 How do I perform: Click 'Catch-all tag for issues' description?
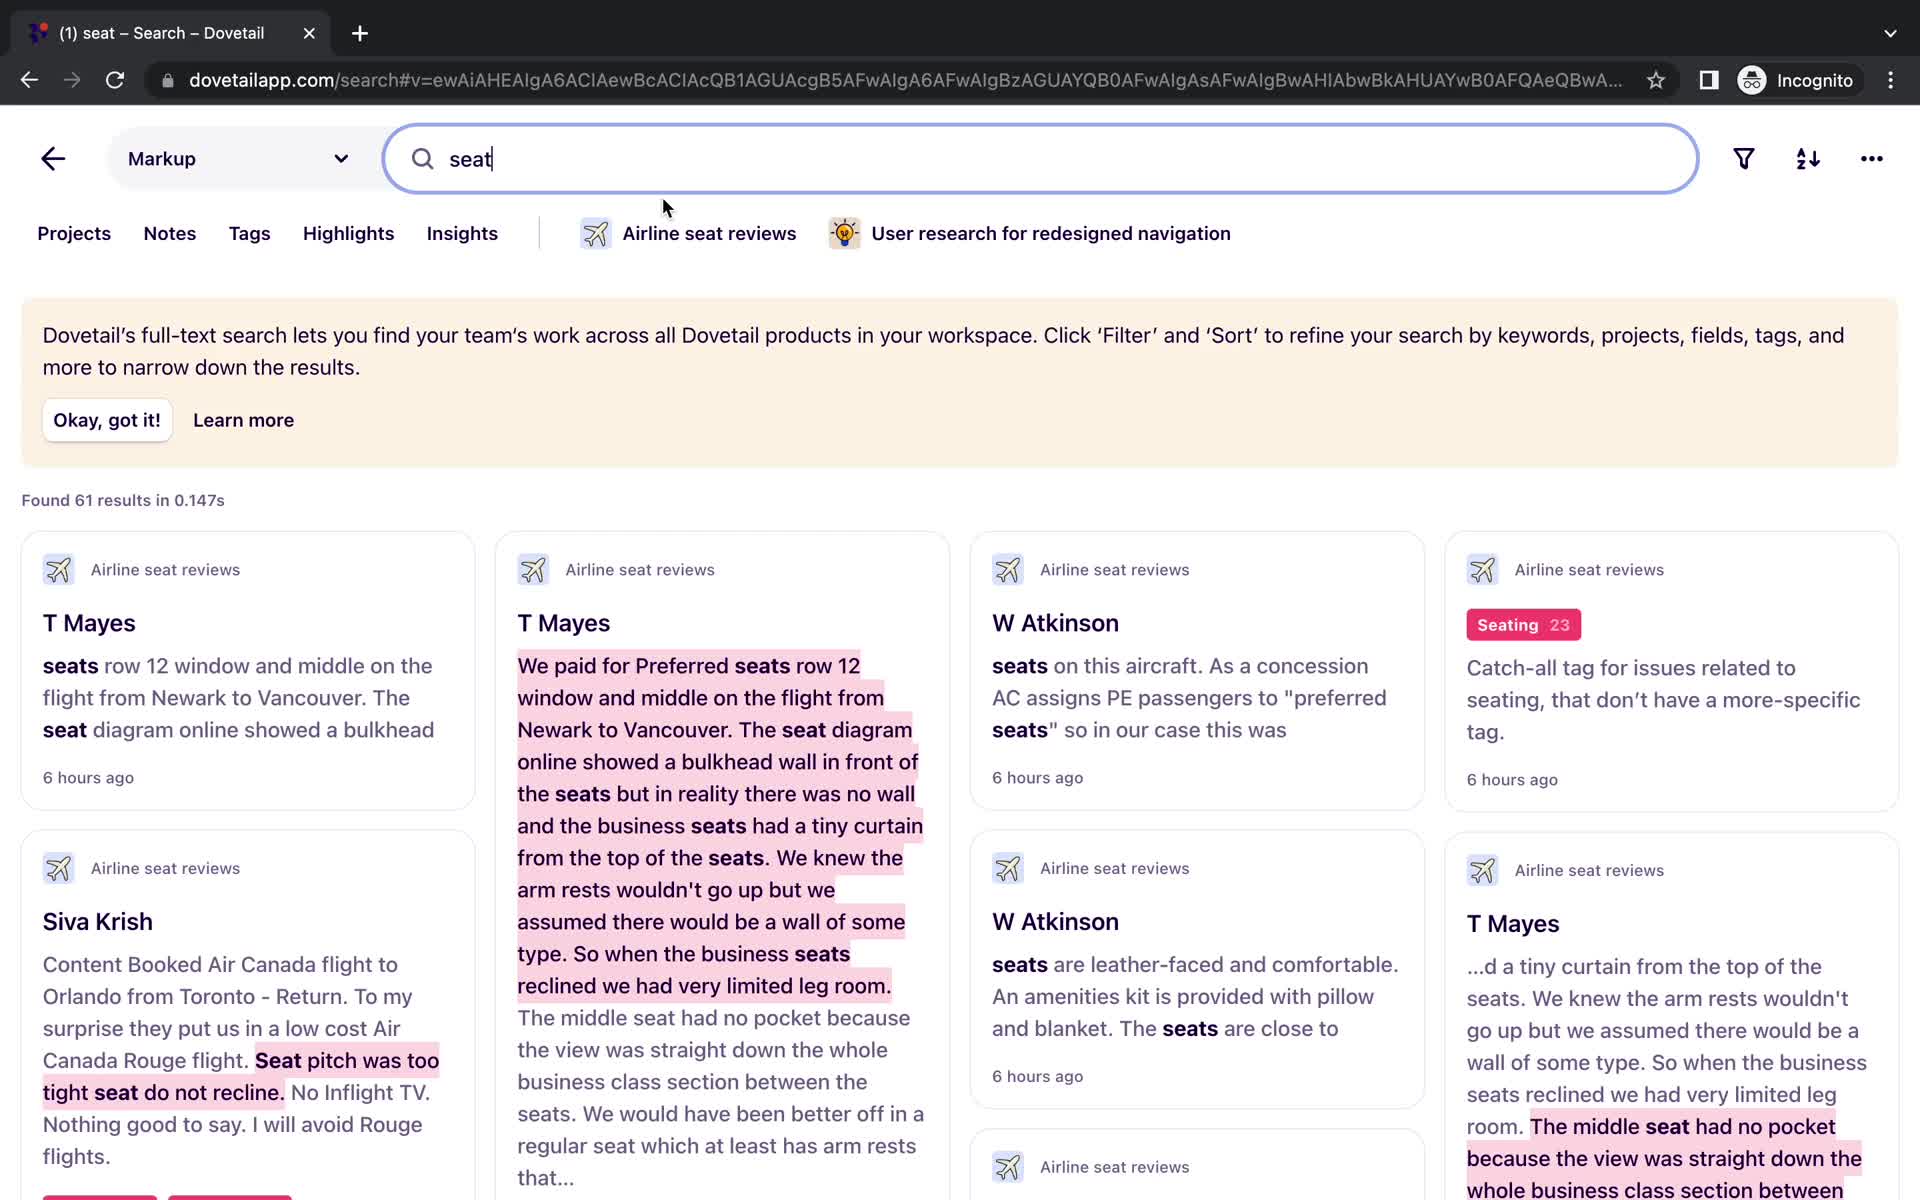[x=1663, y=700]
